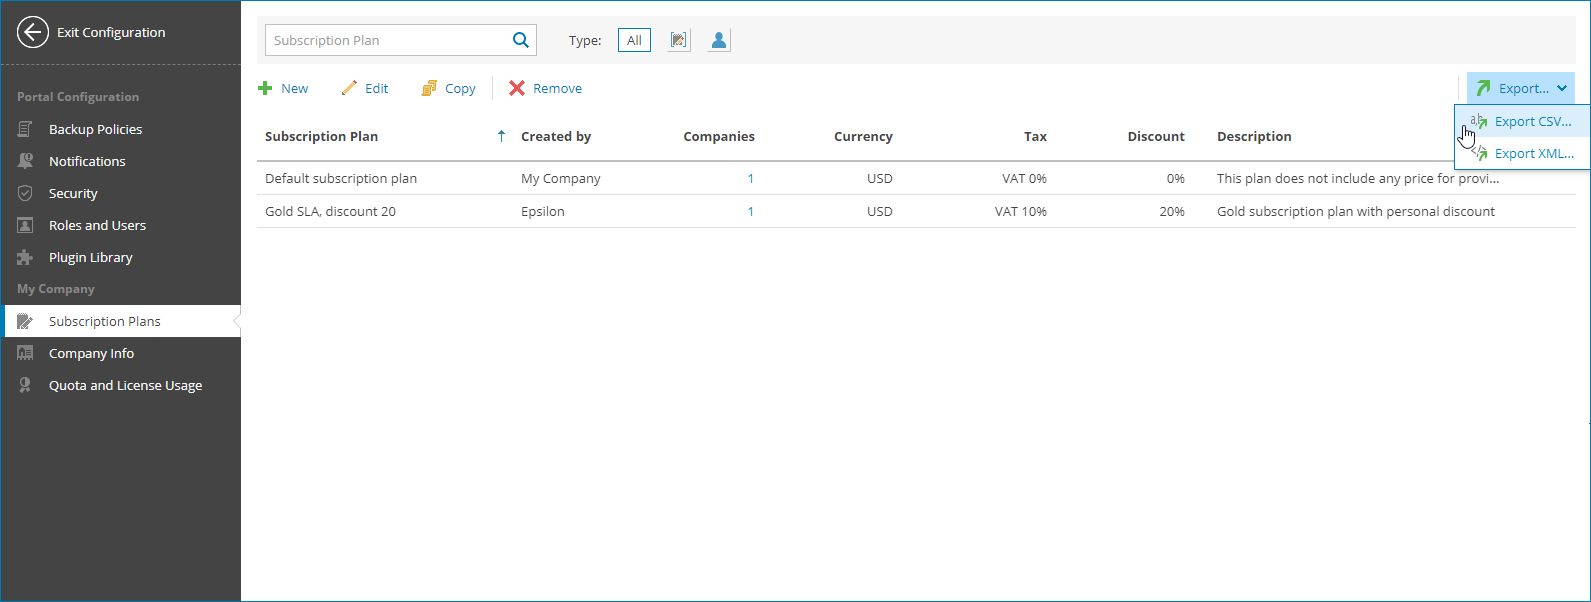1591x602 pixels.
Task: Click the Copy plans icon
Action: pos(429,88)
